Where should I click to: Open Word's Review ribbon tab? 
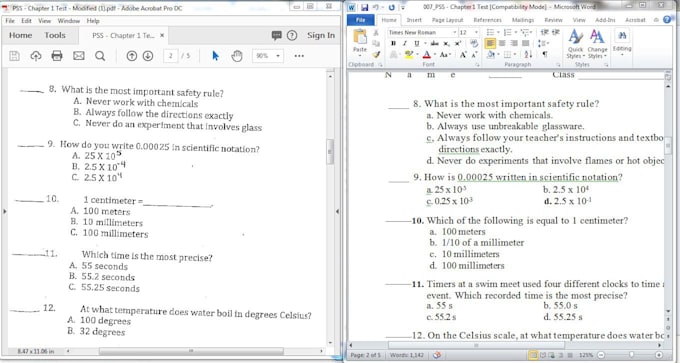pyautogui.click(x=553, y=20)
